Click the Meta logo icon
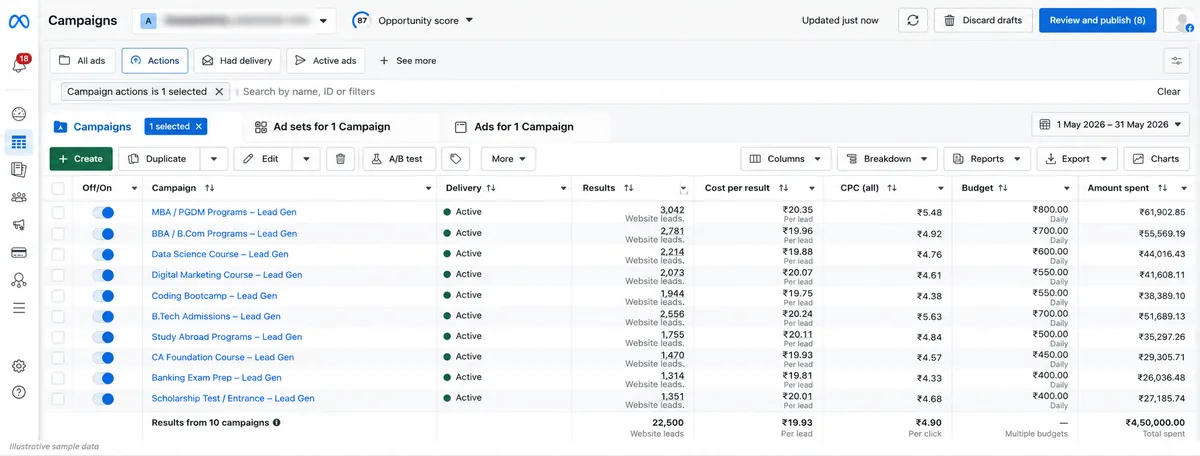 click(19, 20)
